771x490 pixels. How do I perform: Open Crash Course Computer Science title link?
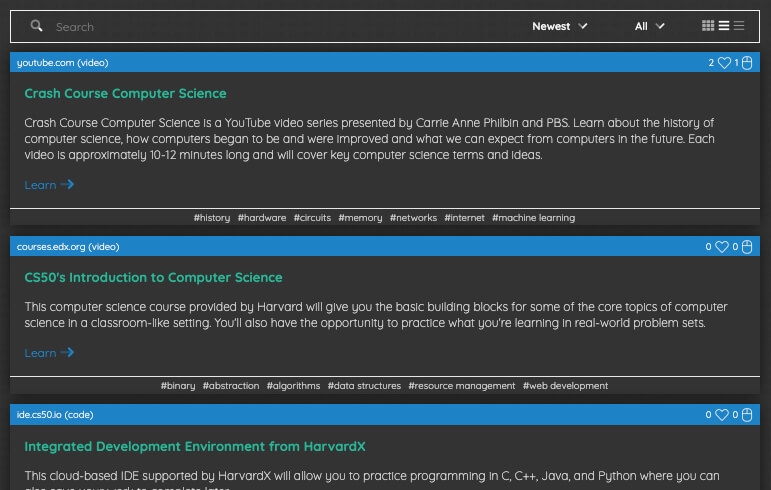(x=125, y=93)
